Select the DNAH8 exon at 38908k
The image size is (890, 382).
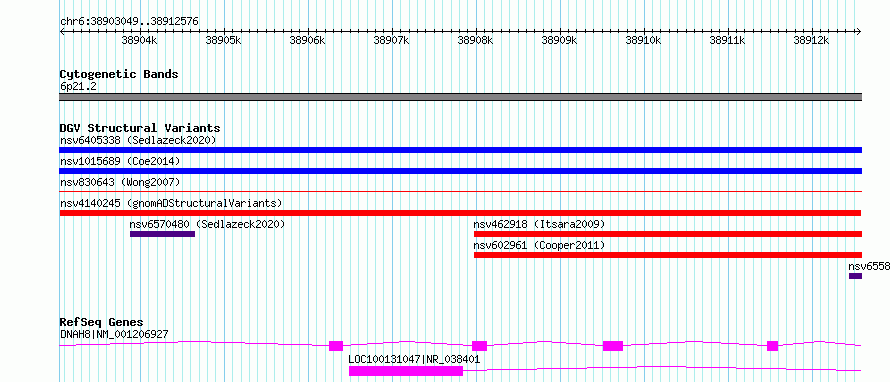(480, 346)
